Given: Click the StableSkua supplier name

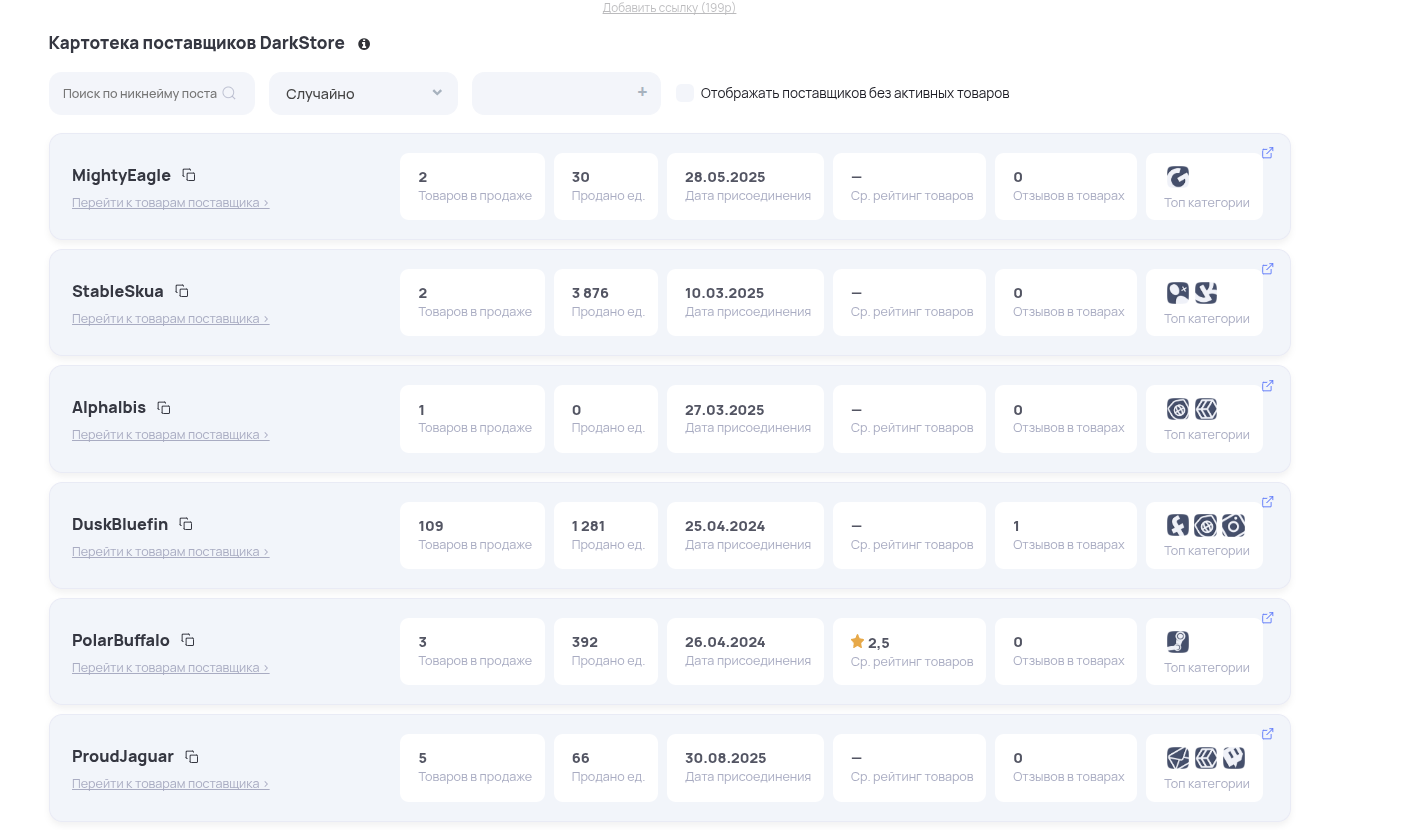Looking at the screenshot, I should point(118,292).
